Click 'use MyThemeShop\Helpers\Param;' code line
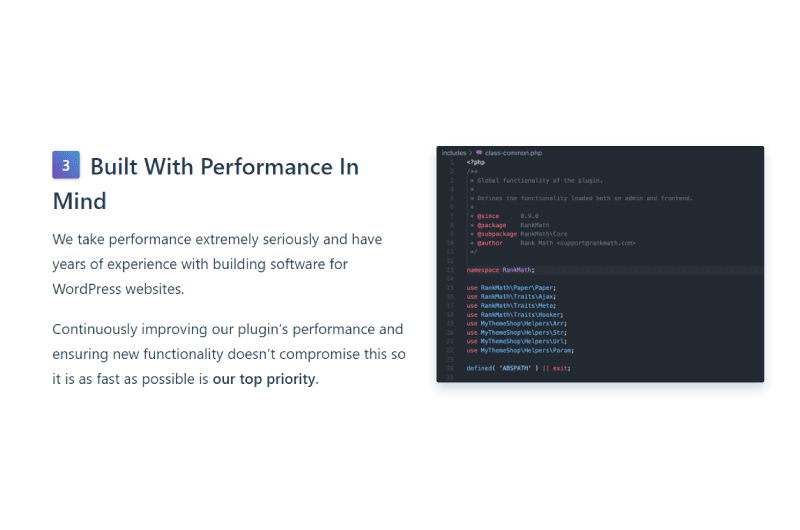Viewport: 800px width, 530px height. pyautogui.click(x=520, y=350)
